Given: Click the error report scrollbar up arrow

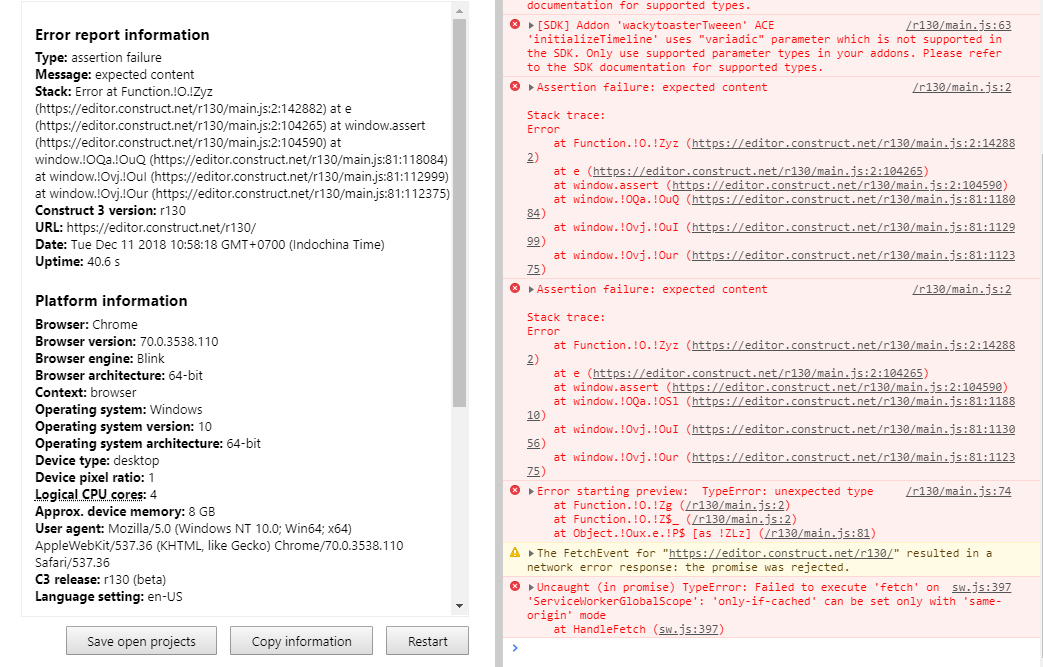Looking at the screenshot, I should [x=459, y=11].
